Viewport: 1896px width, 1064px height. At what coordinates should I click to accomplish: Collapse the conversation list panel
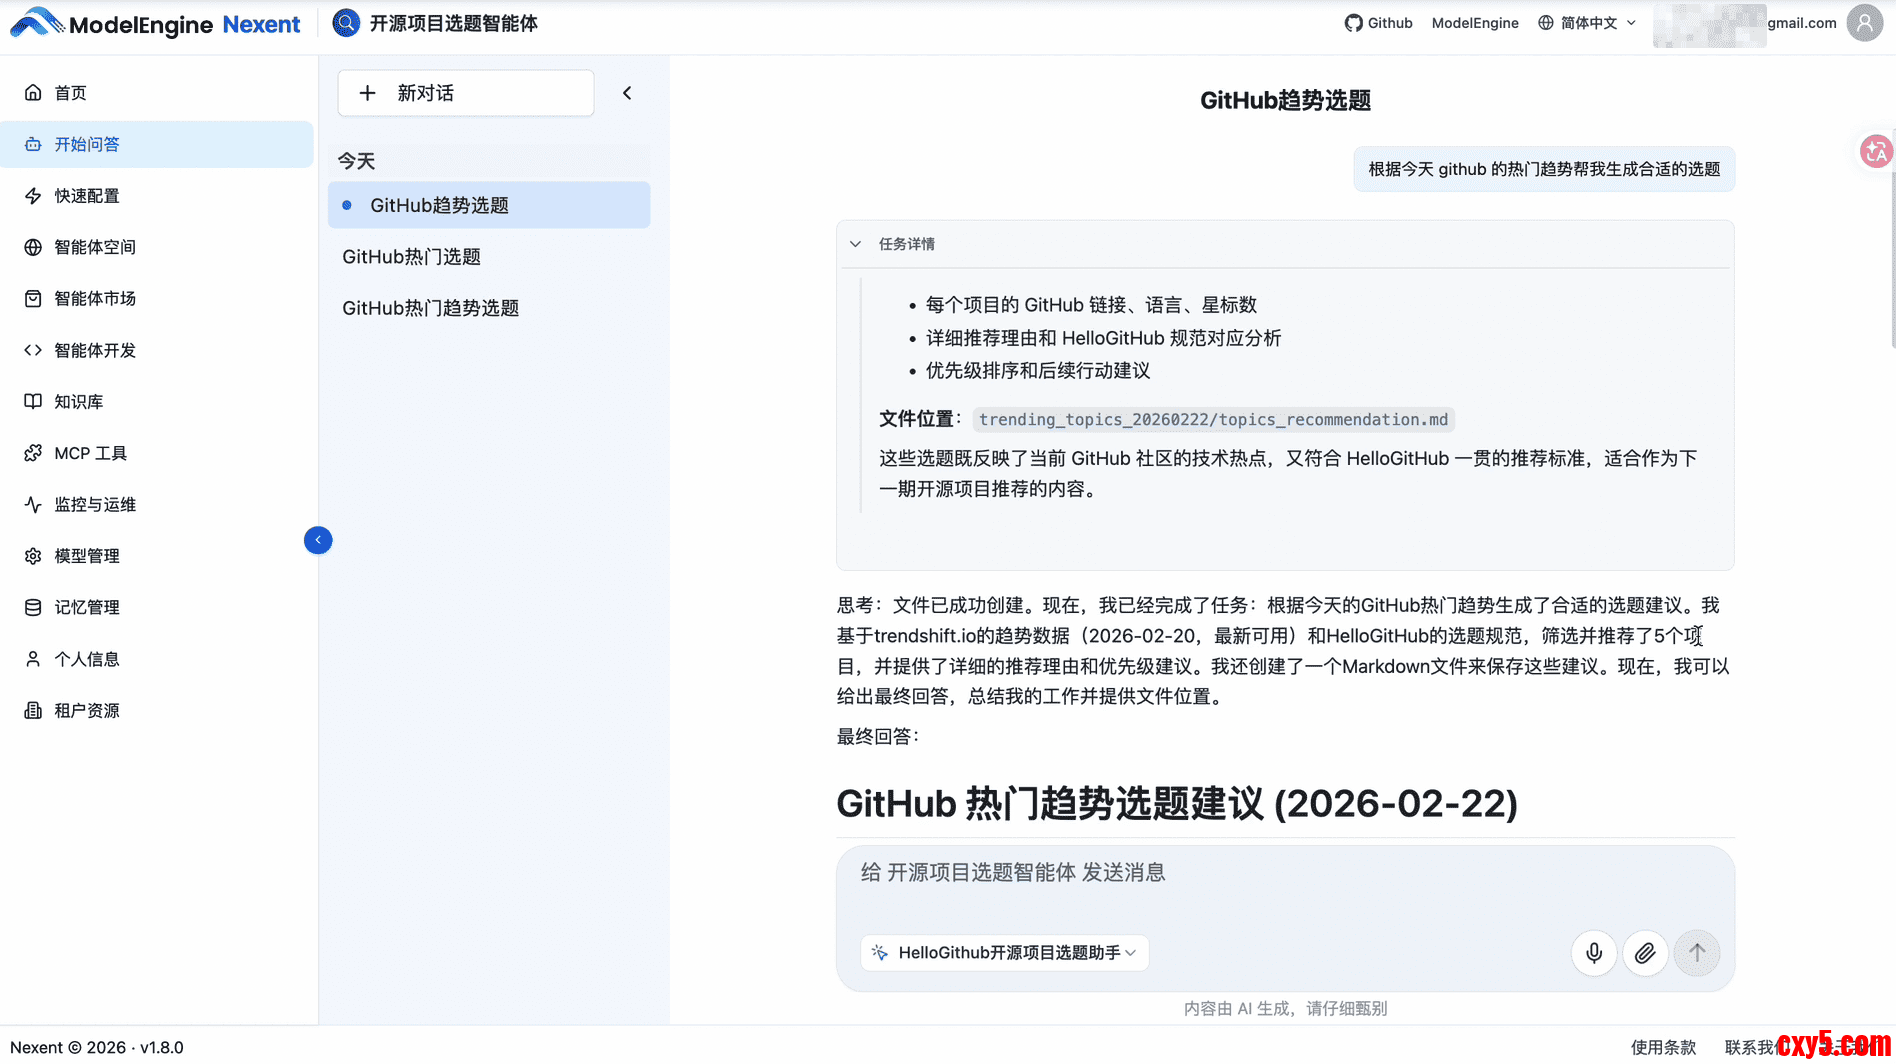point(627,93)
